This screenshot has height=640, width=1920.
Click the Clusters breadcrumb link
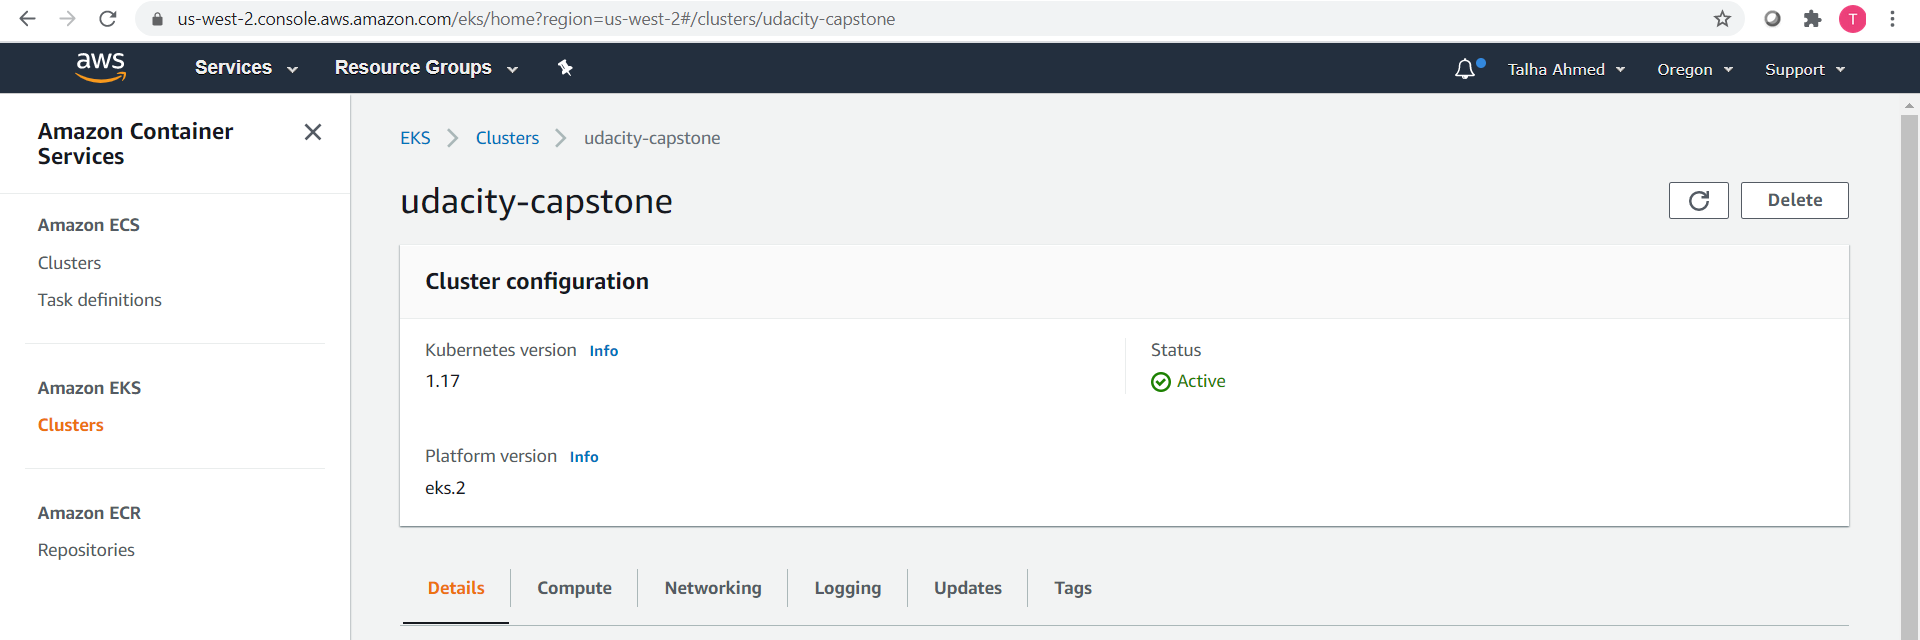click(x=507, y=138)
